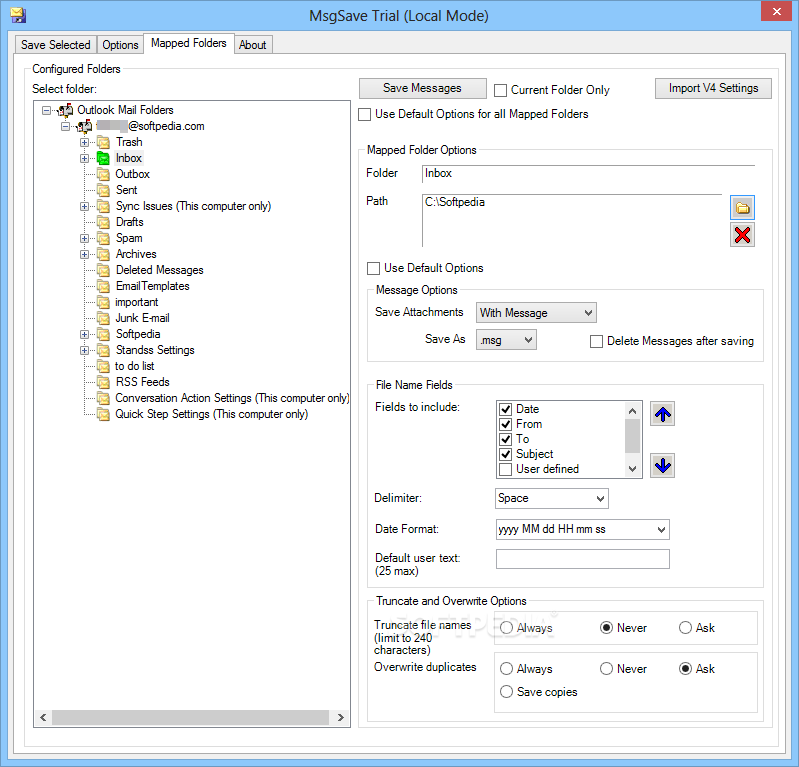The width and height of the screenshot is (799, 767).
Task: Move field down with the blue down arrow
Action: click(662, 465)
